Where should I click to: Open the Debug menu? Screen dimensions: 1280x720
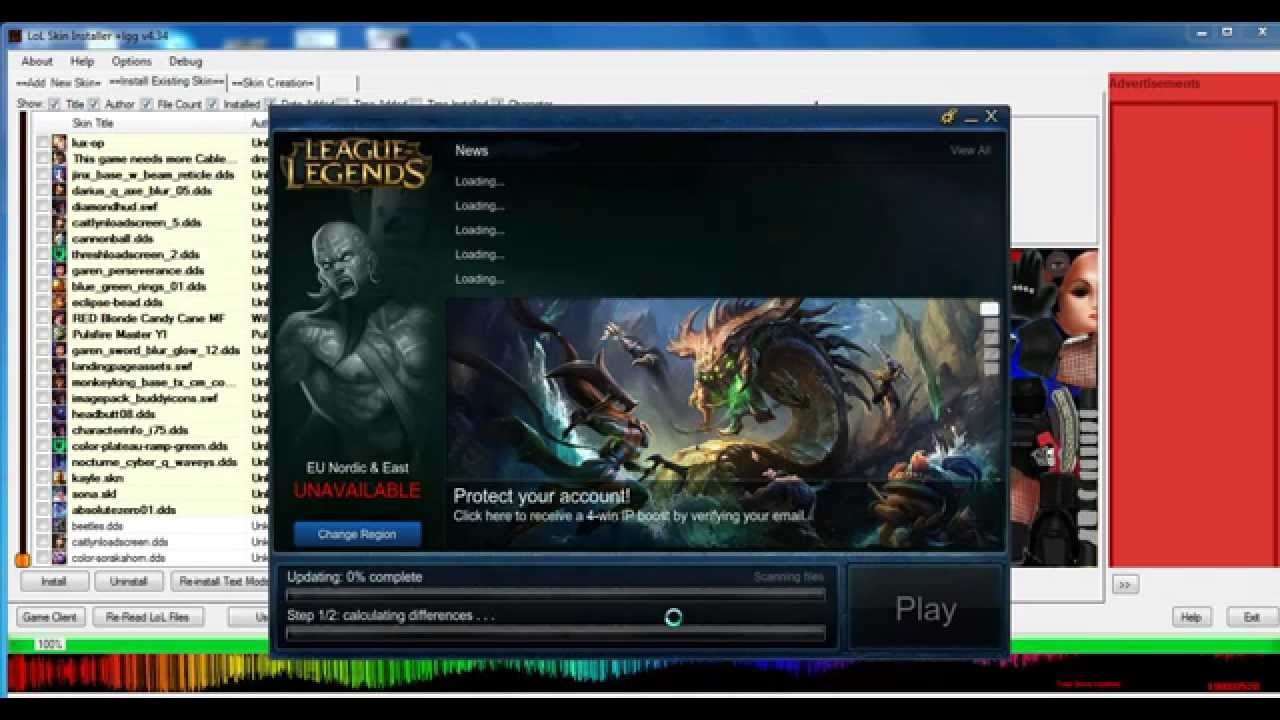tap(185, 61)
